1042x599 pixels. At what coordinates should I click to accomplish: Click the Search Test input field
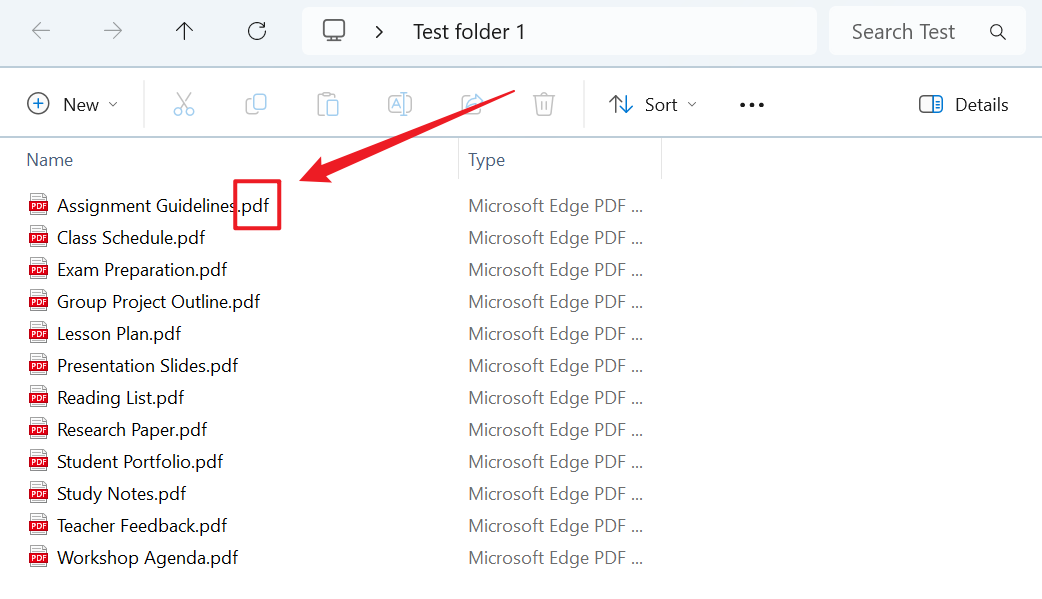pos(903,31)
